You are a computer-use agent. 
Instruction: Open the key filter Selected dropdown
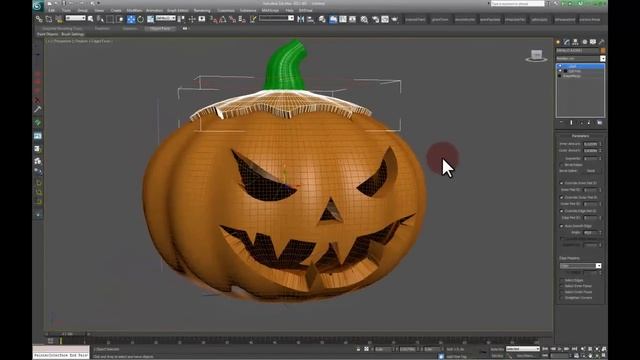click(x=523, y=349)
